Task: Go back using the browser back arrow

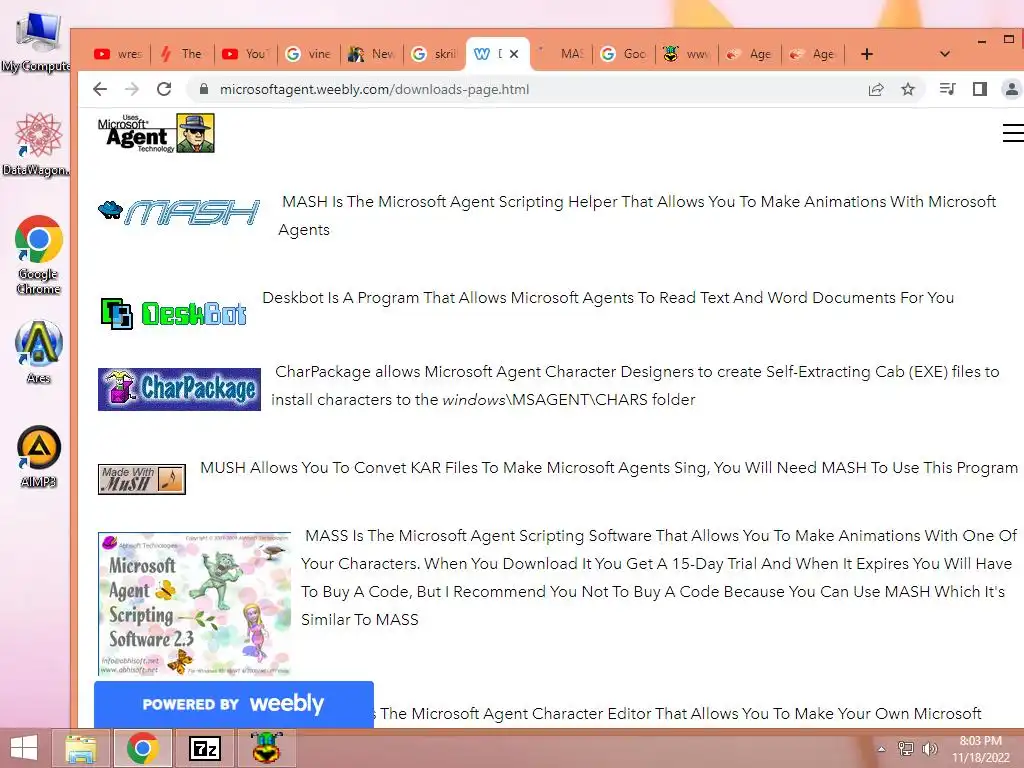Action: point(100,89)
